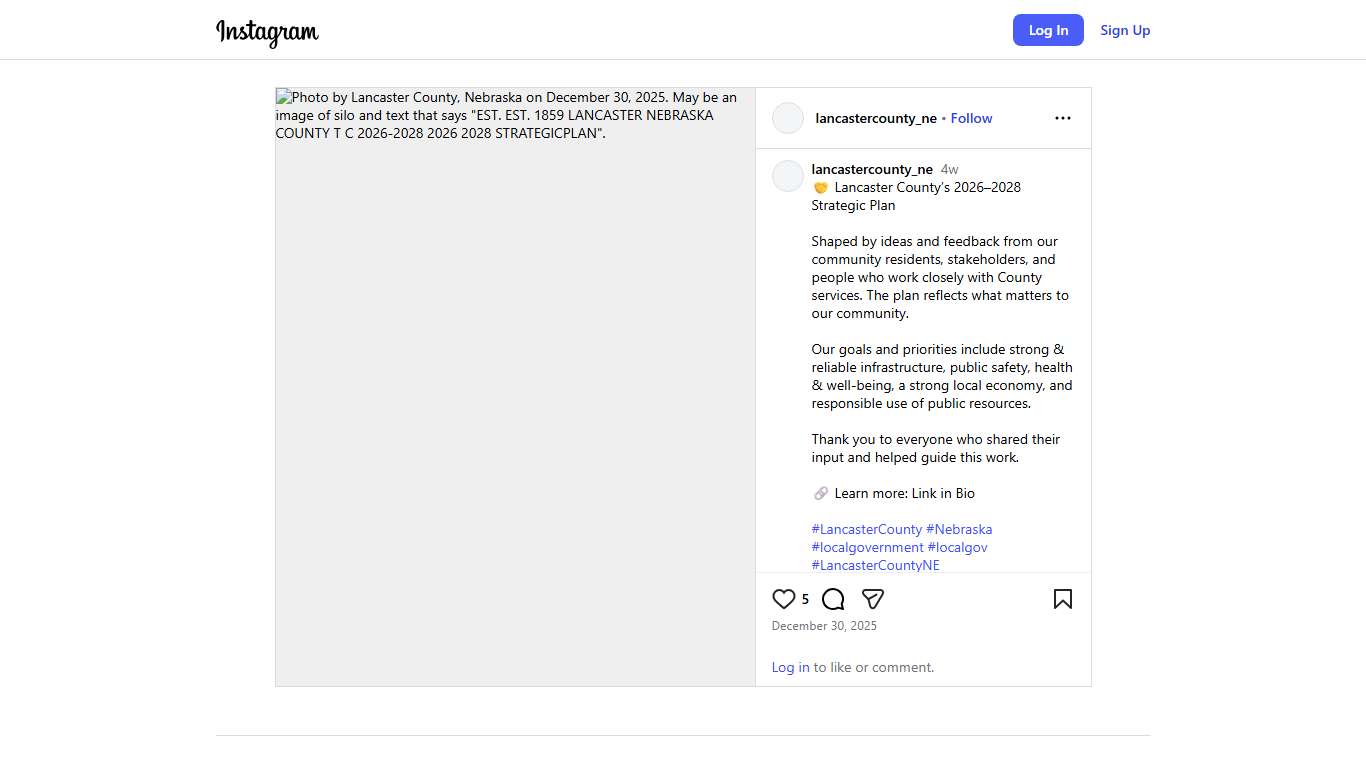Open lancastercounty_ne username in post header
Screen dimensions: 1366x768
click(x=876, y=118)
